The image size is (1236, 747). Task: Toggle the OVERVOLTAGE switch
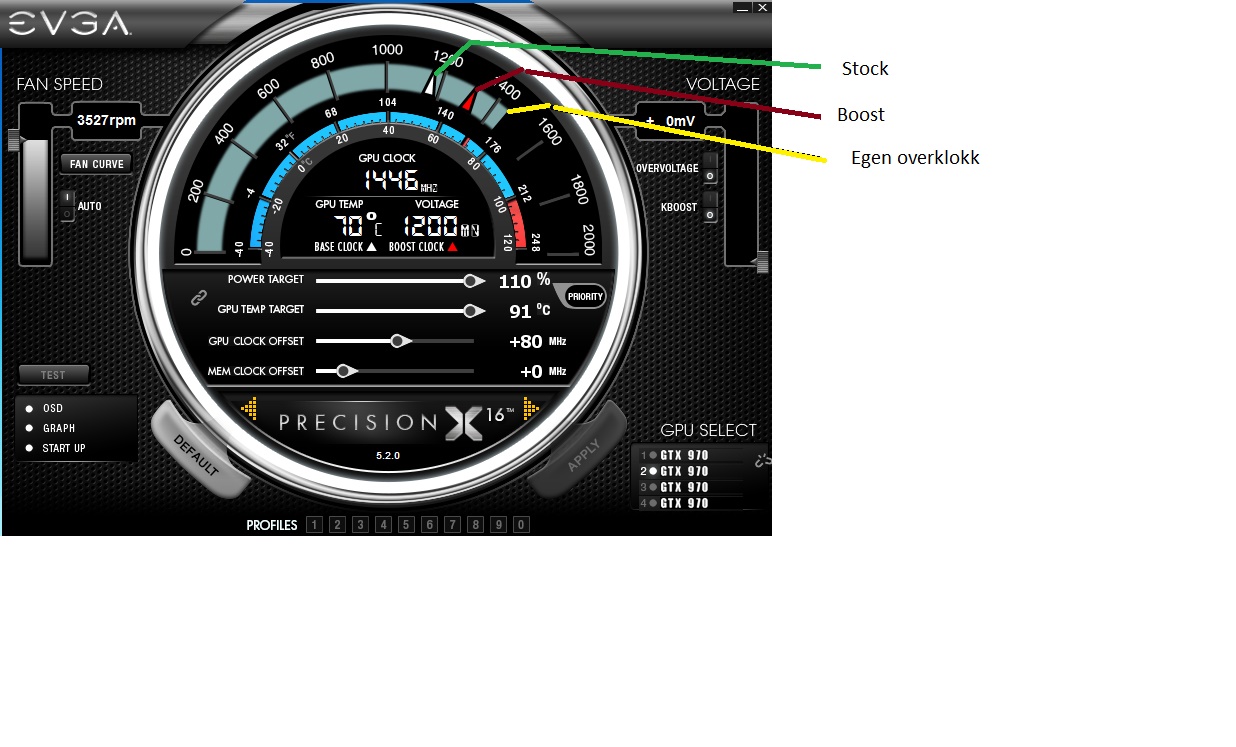pyautogui.click(x=710, y=168)
